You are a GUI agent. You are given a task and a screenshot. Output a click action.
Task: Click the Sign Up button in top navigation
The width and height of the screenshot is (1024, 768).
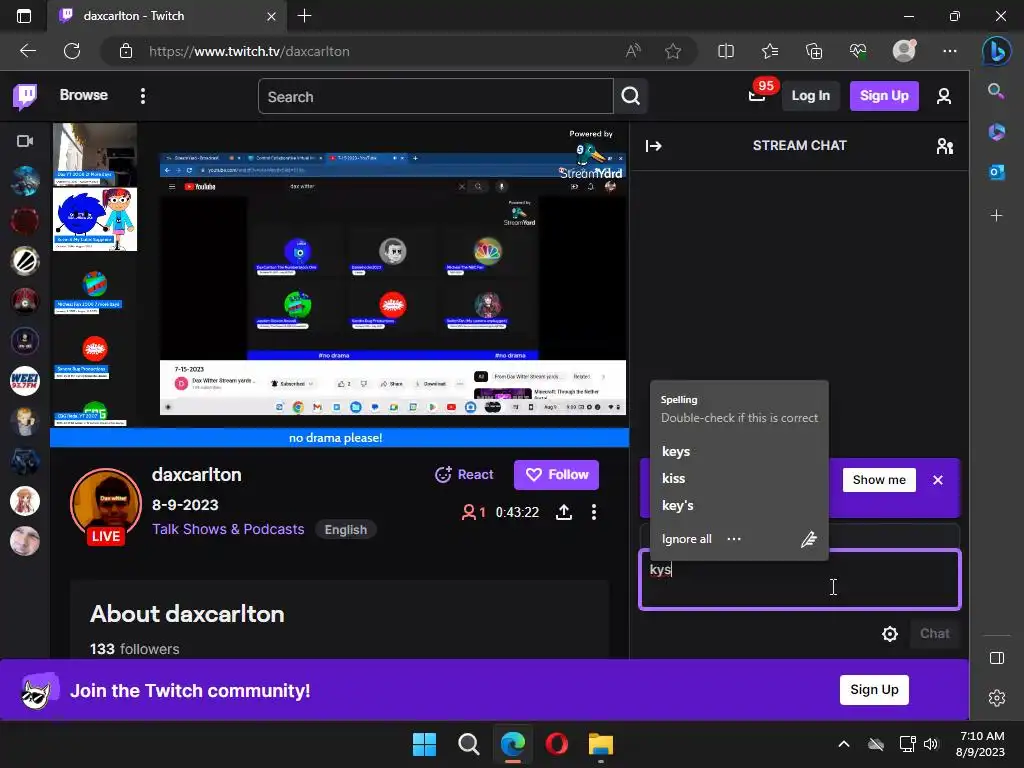tap(884, 96)
